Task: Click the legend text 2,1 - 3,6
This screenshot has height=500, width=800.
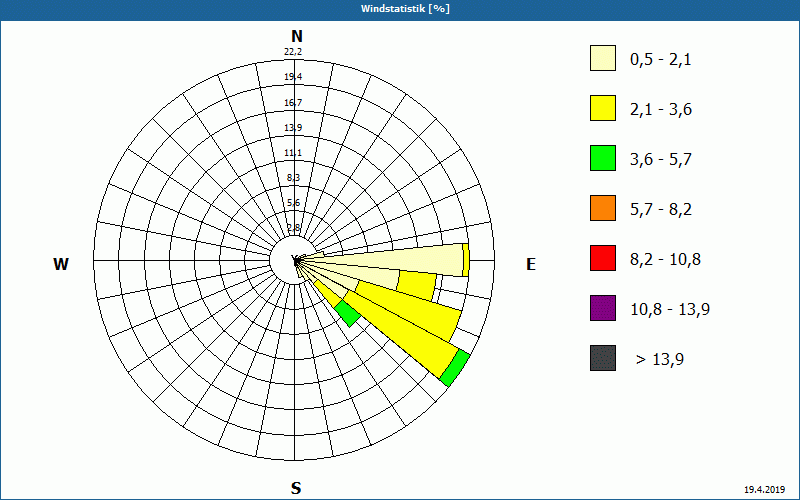Action: click(x=661, y=110)
